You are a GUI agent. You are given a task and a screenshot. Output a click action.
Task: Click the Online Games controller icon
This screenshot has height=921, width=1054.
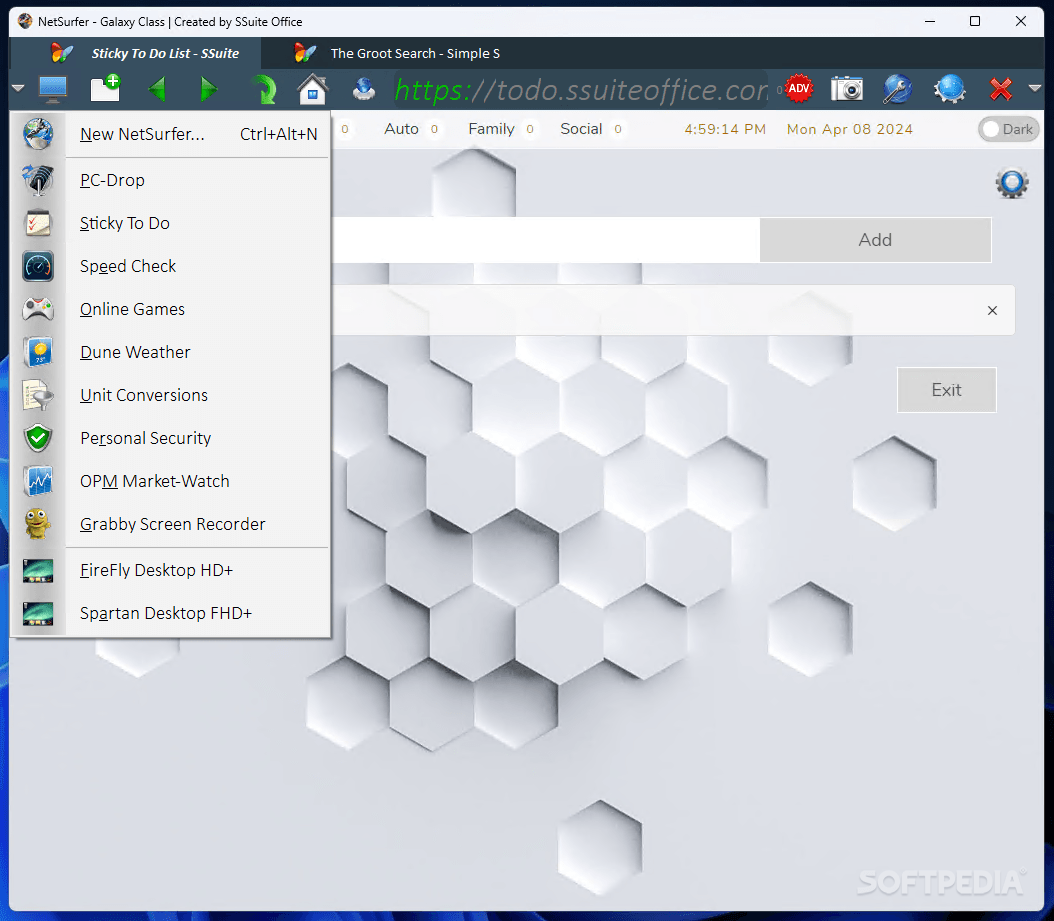(x=38, y=309)
